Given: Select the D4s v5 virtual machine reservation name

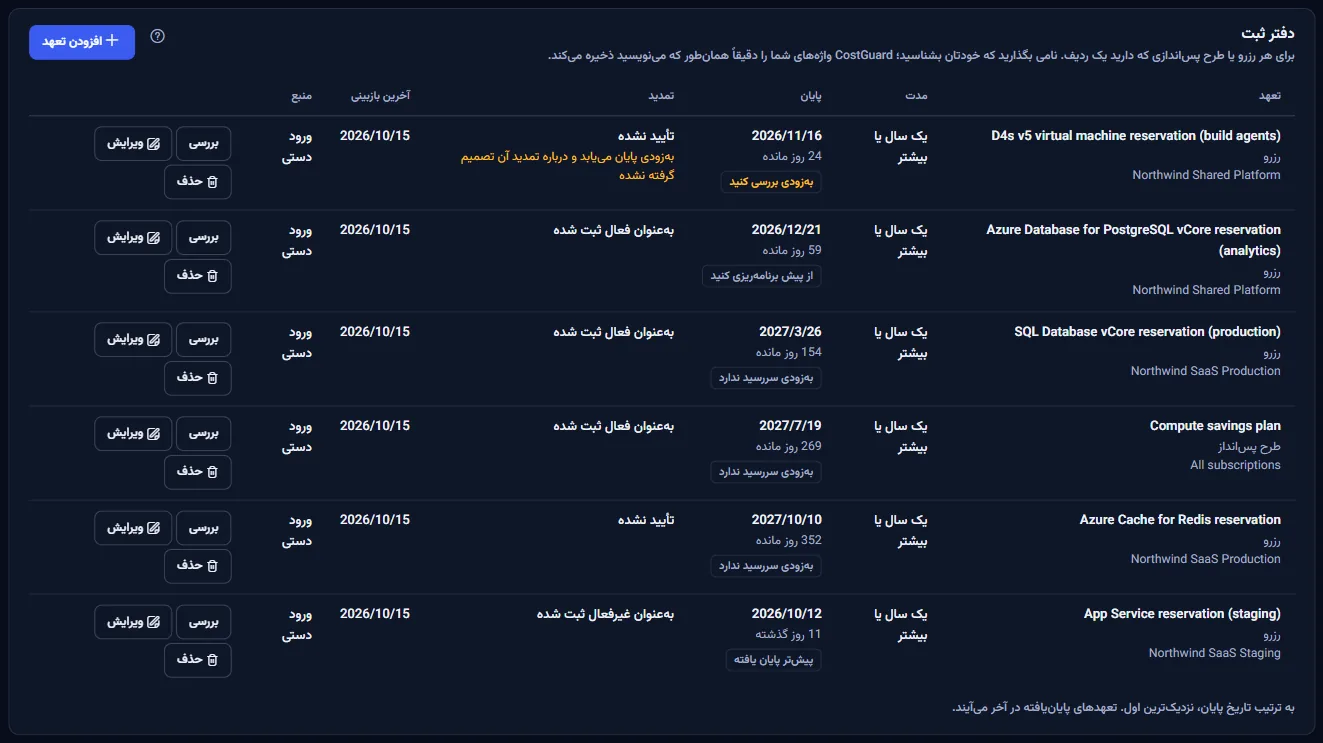Looking at the screenshot, I should [x=1136, y=136].
